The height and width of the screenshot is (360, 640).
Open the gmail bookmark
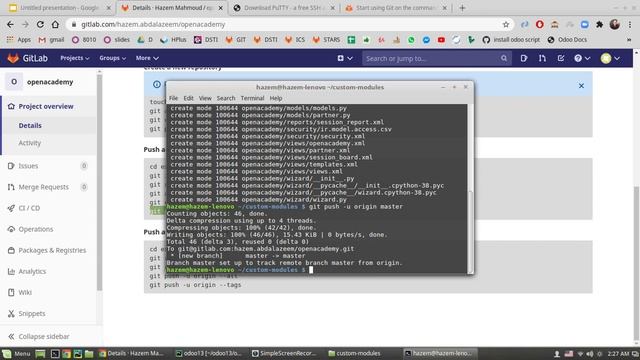point(51,40)
